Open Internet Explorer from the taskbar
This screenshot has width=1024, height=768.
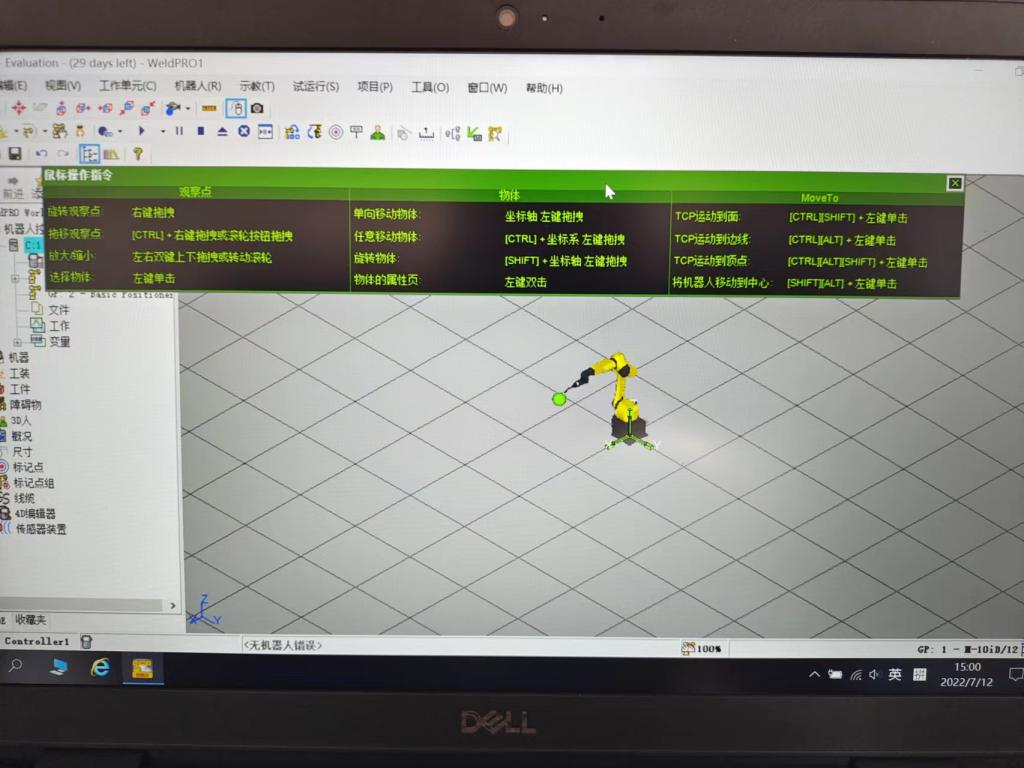(x=100, y=667)
